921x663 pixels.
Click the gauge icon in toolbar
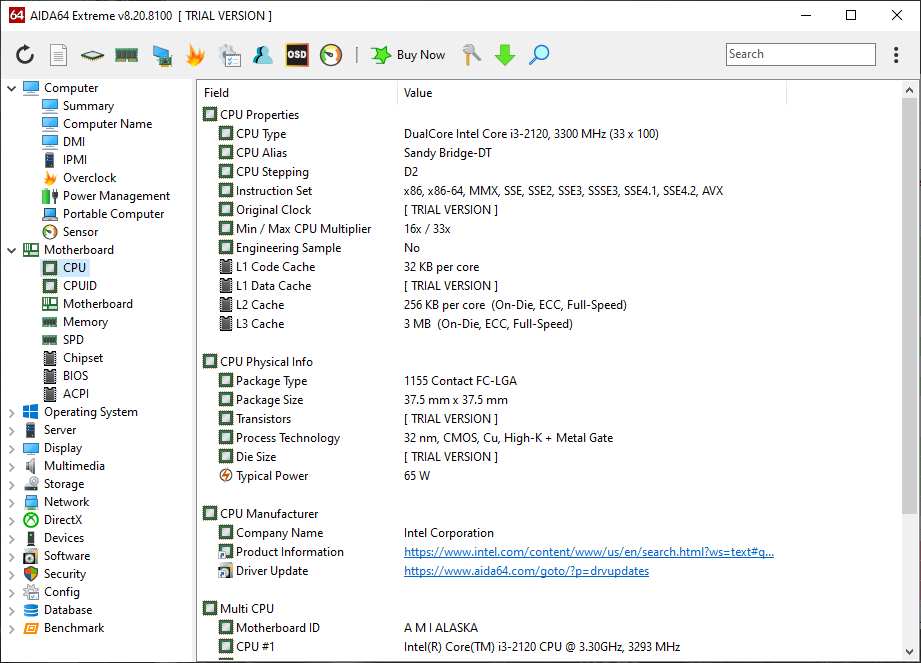331,55
